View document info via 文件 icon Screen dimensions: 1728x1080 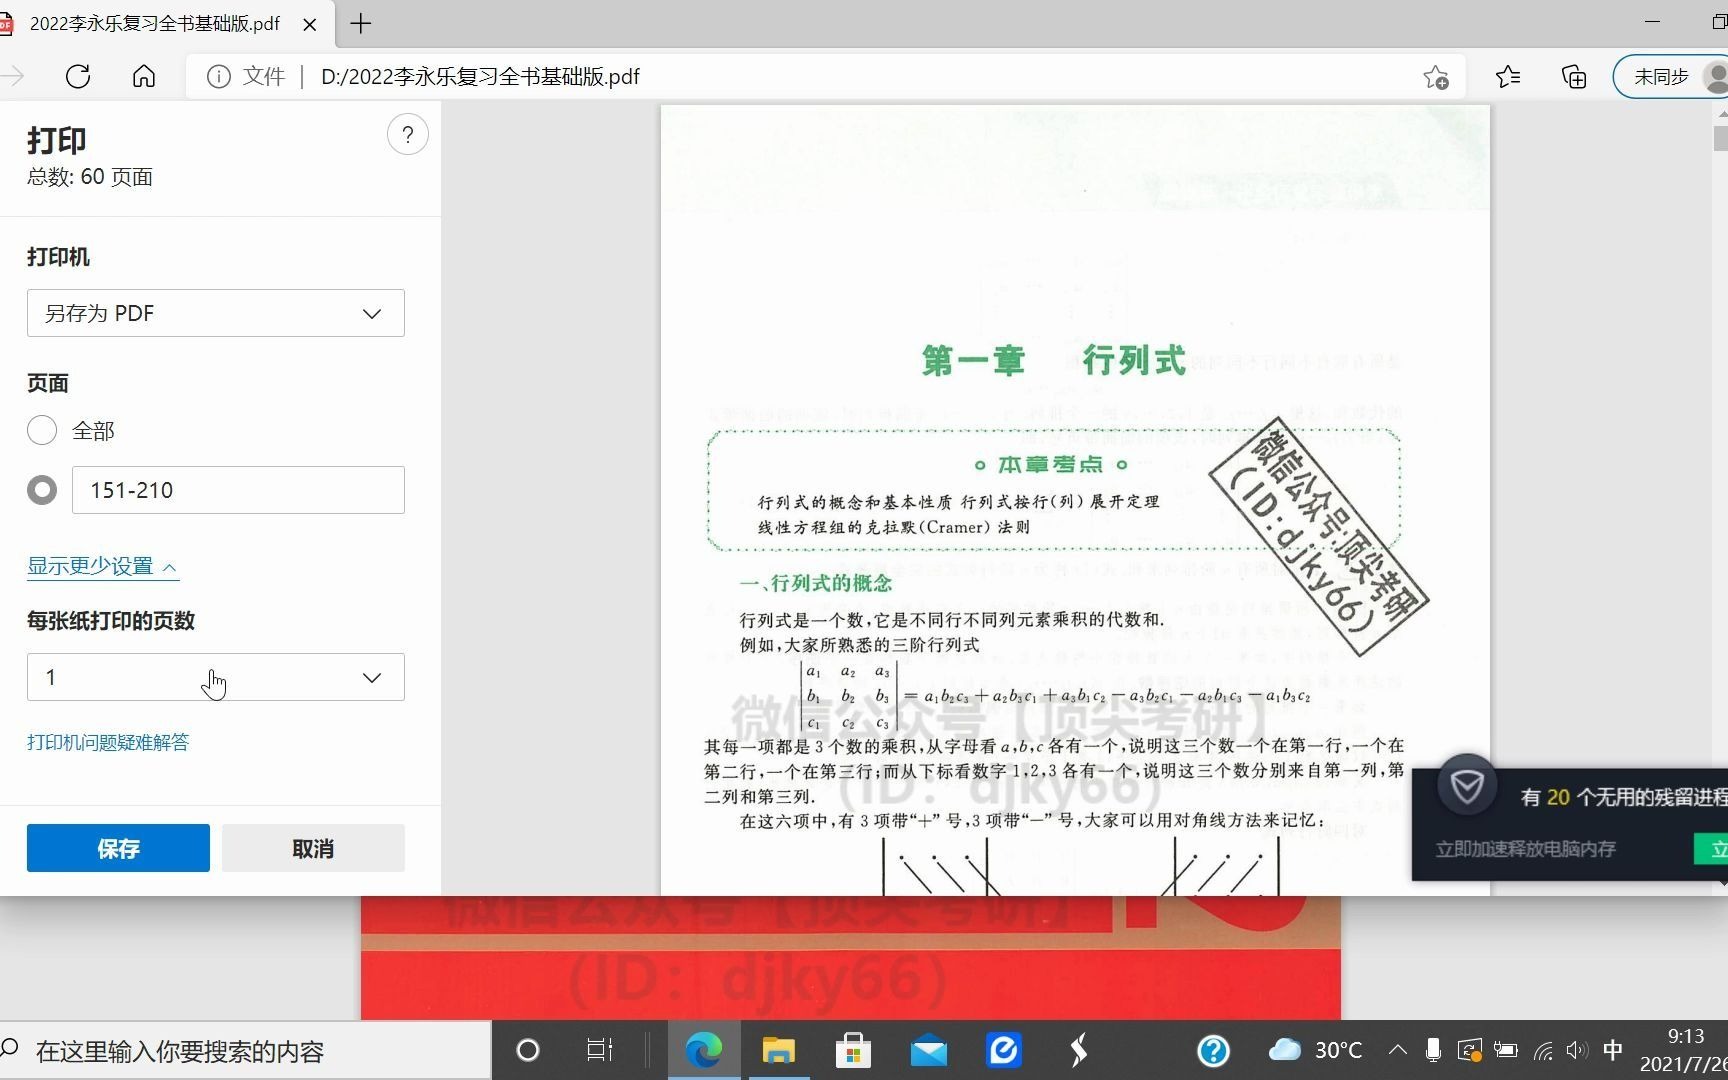tap(218, 76)
